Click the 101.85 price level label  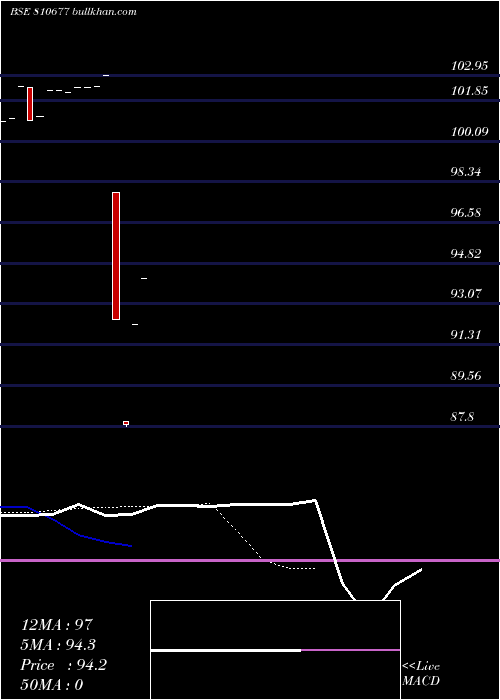point(469,91)
